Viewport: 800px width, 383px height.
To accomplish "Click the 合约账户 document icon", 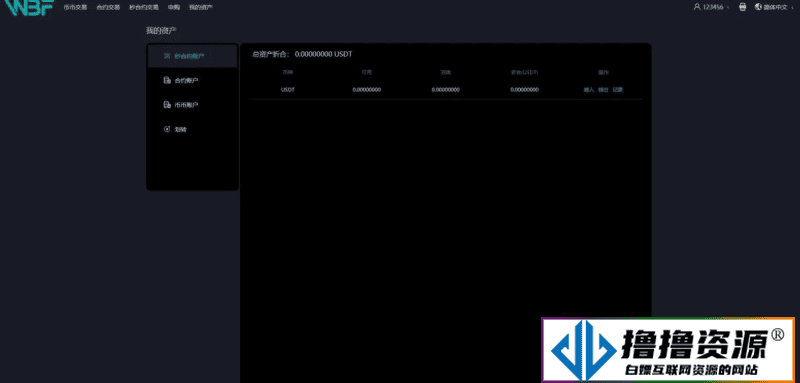I will 167,81.
